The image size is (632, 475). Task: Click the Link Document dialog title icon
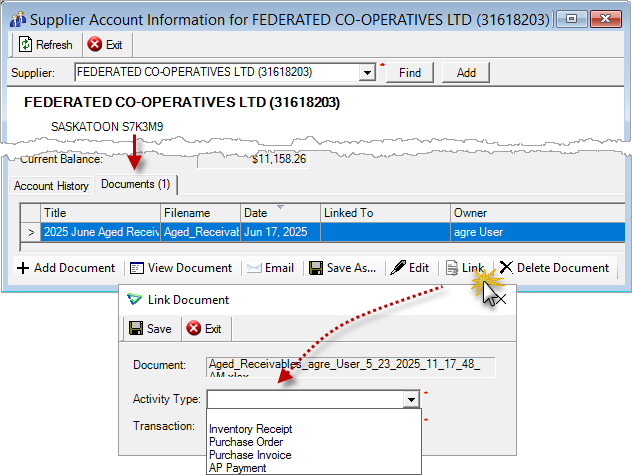click(134, 300)
